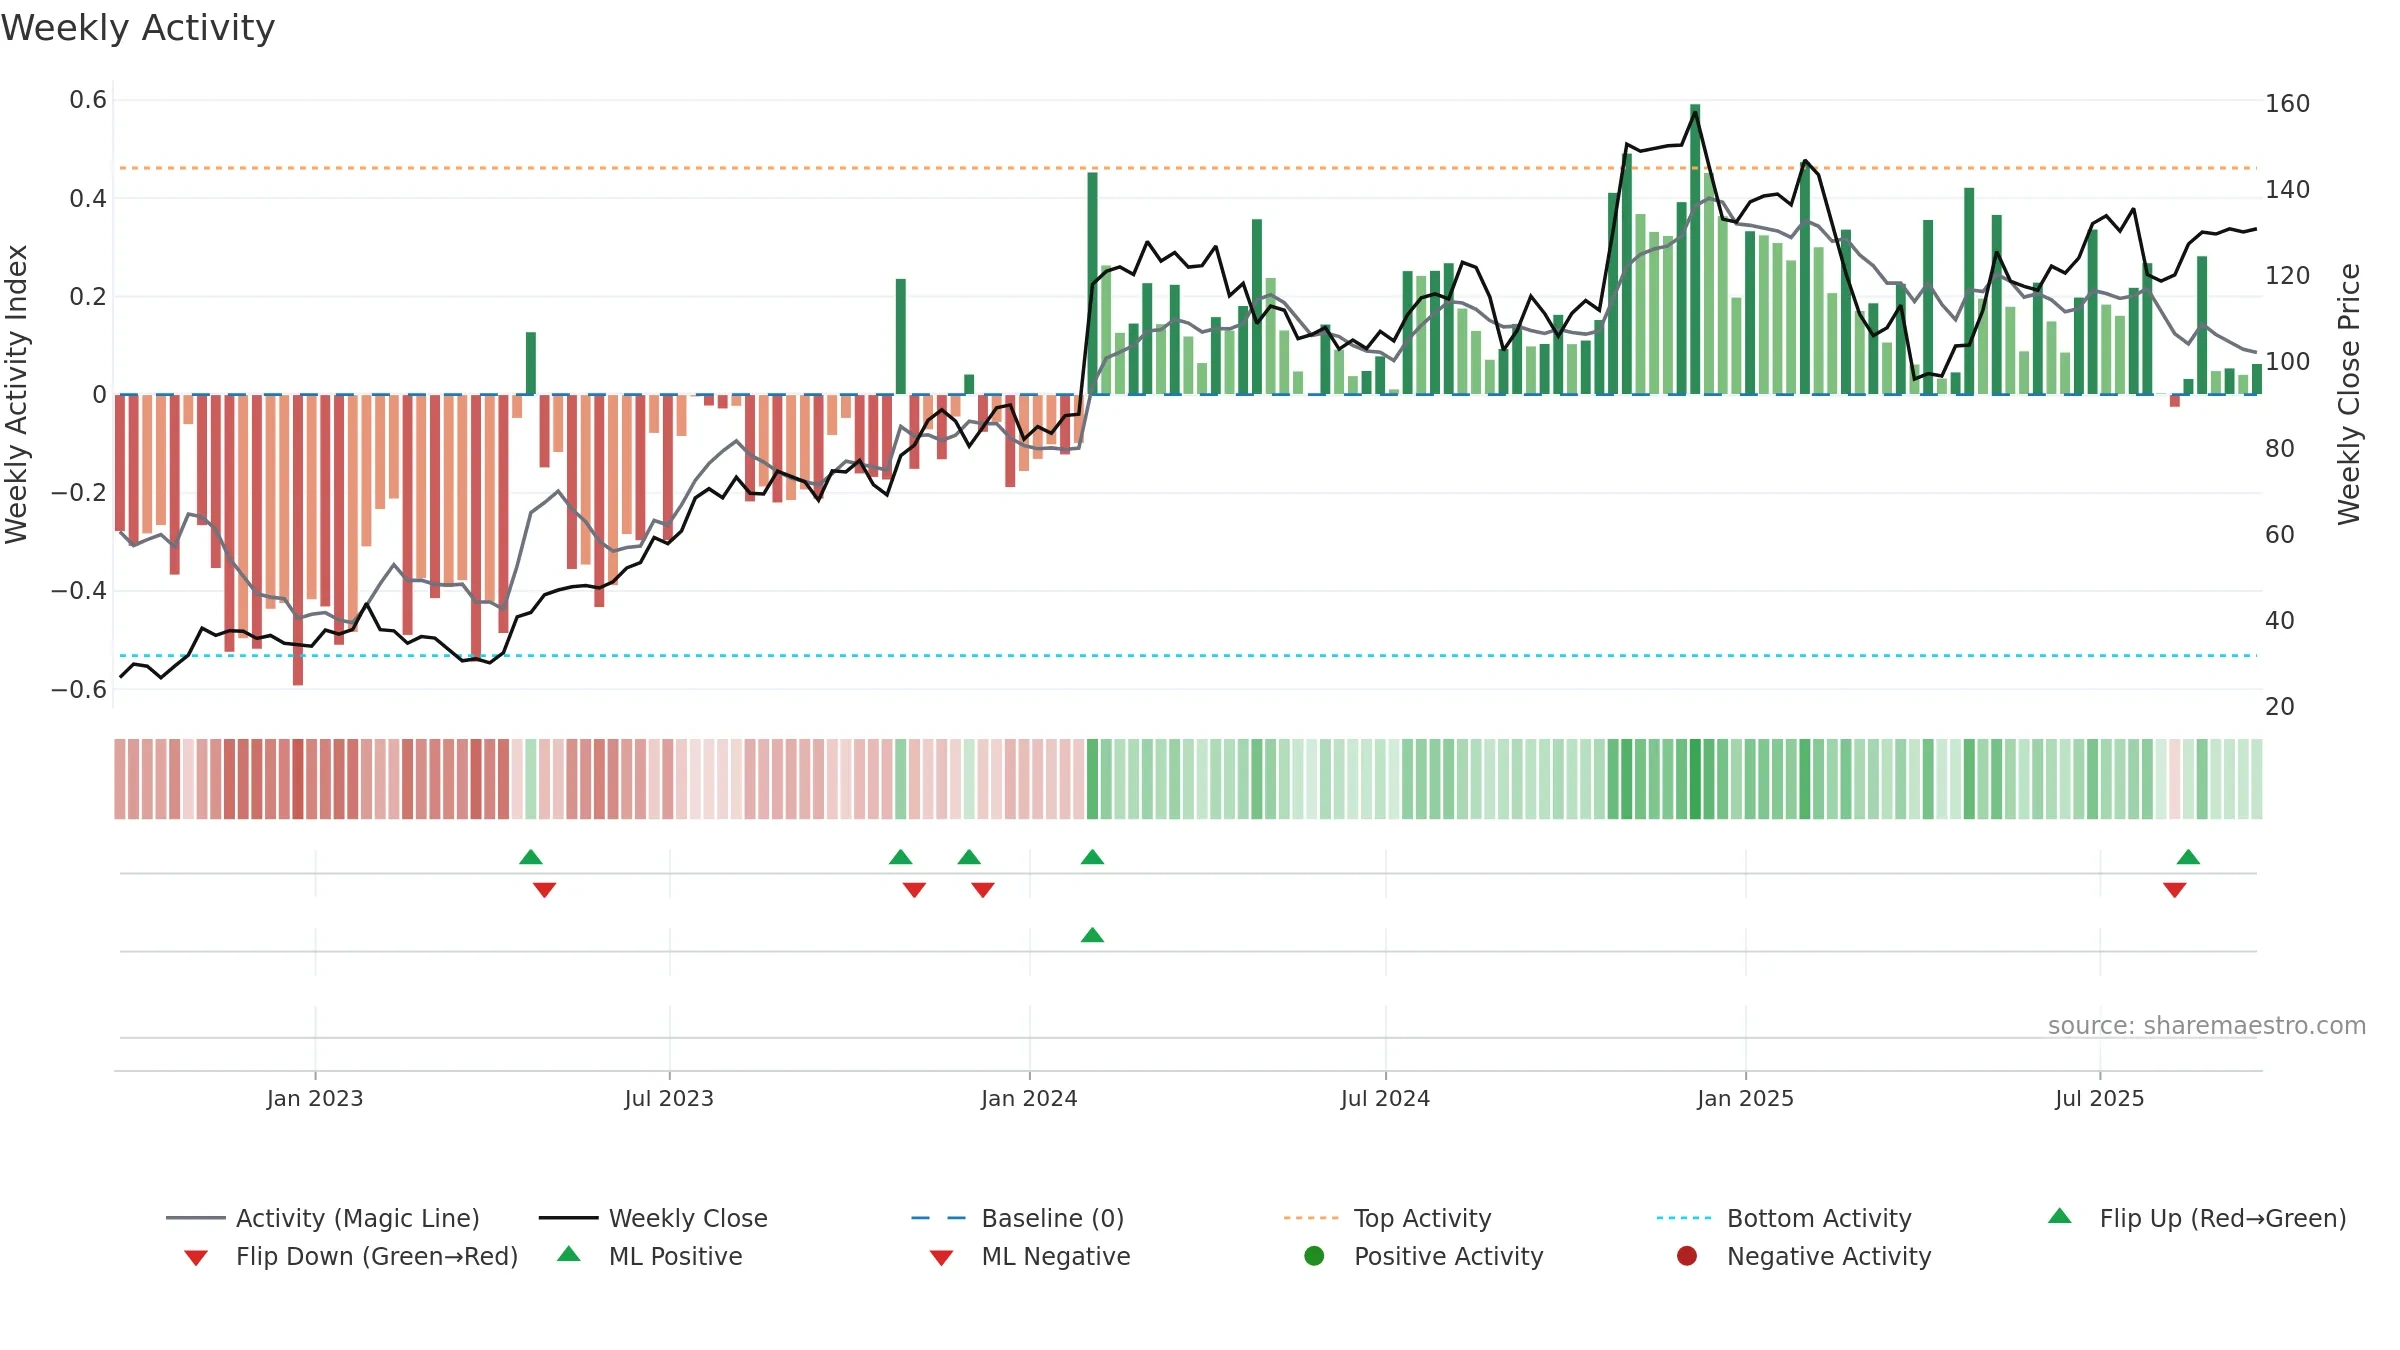
Task: Click the Weekly Close Price axis title
Action: 2349,394
